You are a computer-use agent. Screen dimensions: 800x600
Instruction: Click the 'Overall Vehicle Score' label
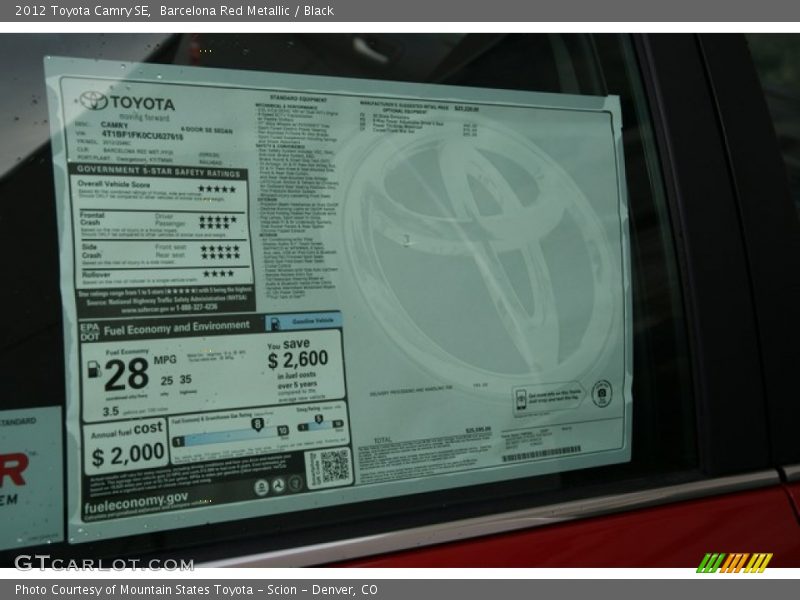pos(114,184)
